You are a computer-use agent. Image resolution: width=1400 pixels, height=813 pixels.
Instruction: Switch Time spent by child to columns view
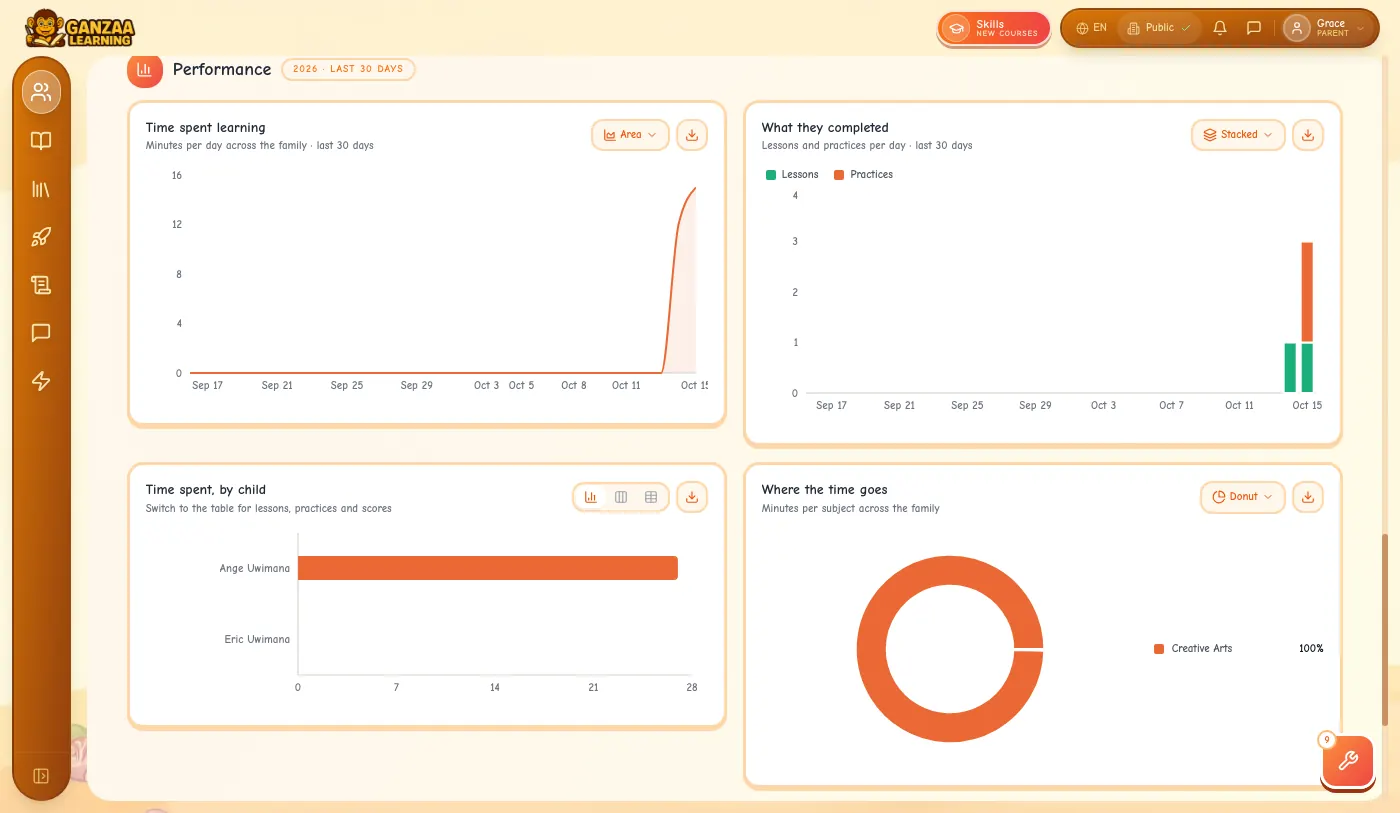[621, 497]
